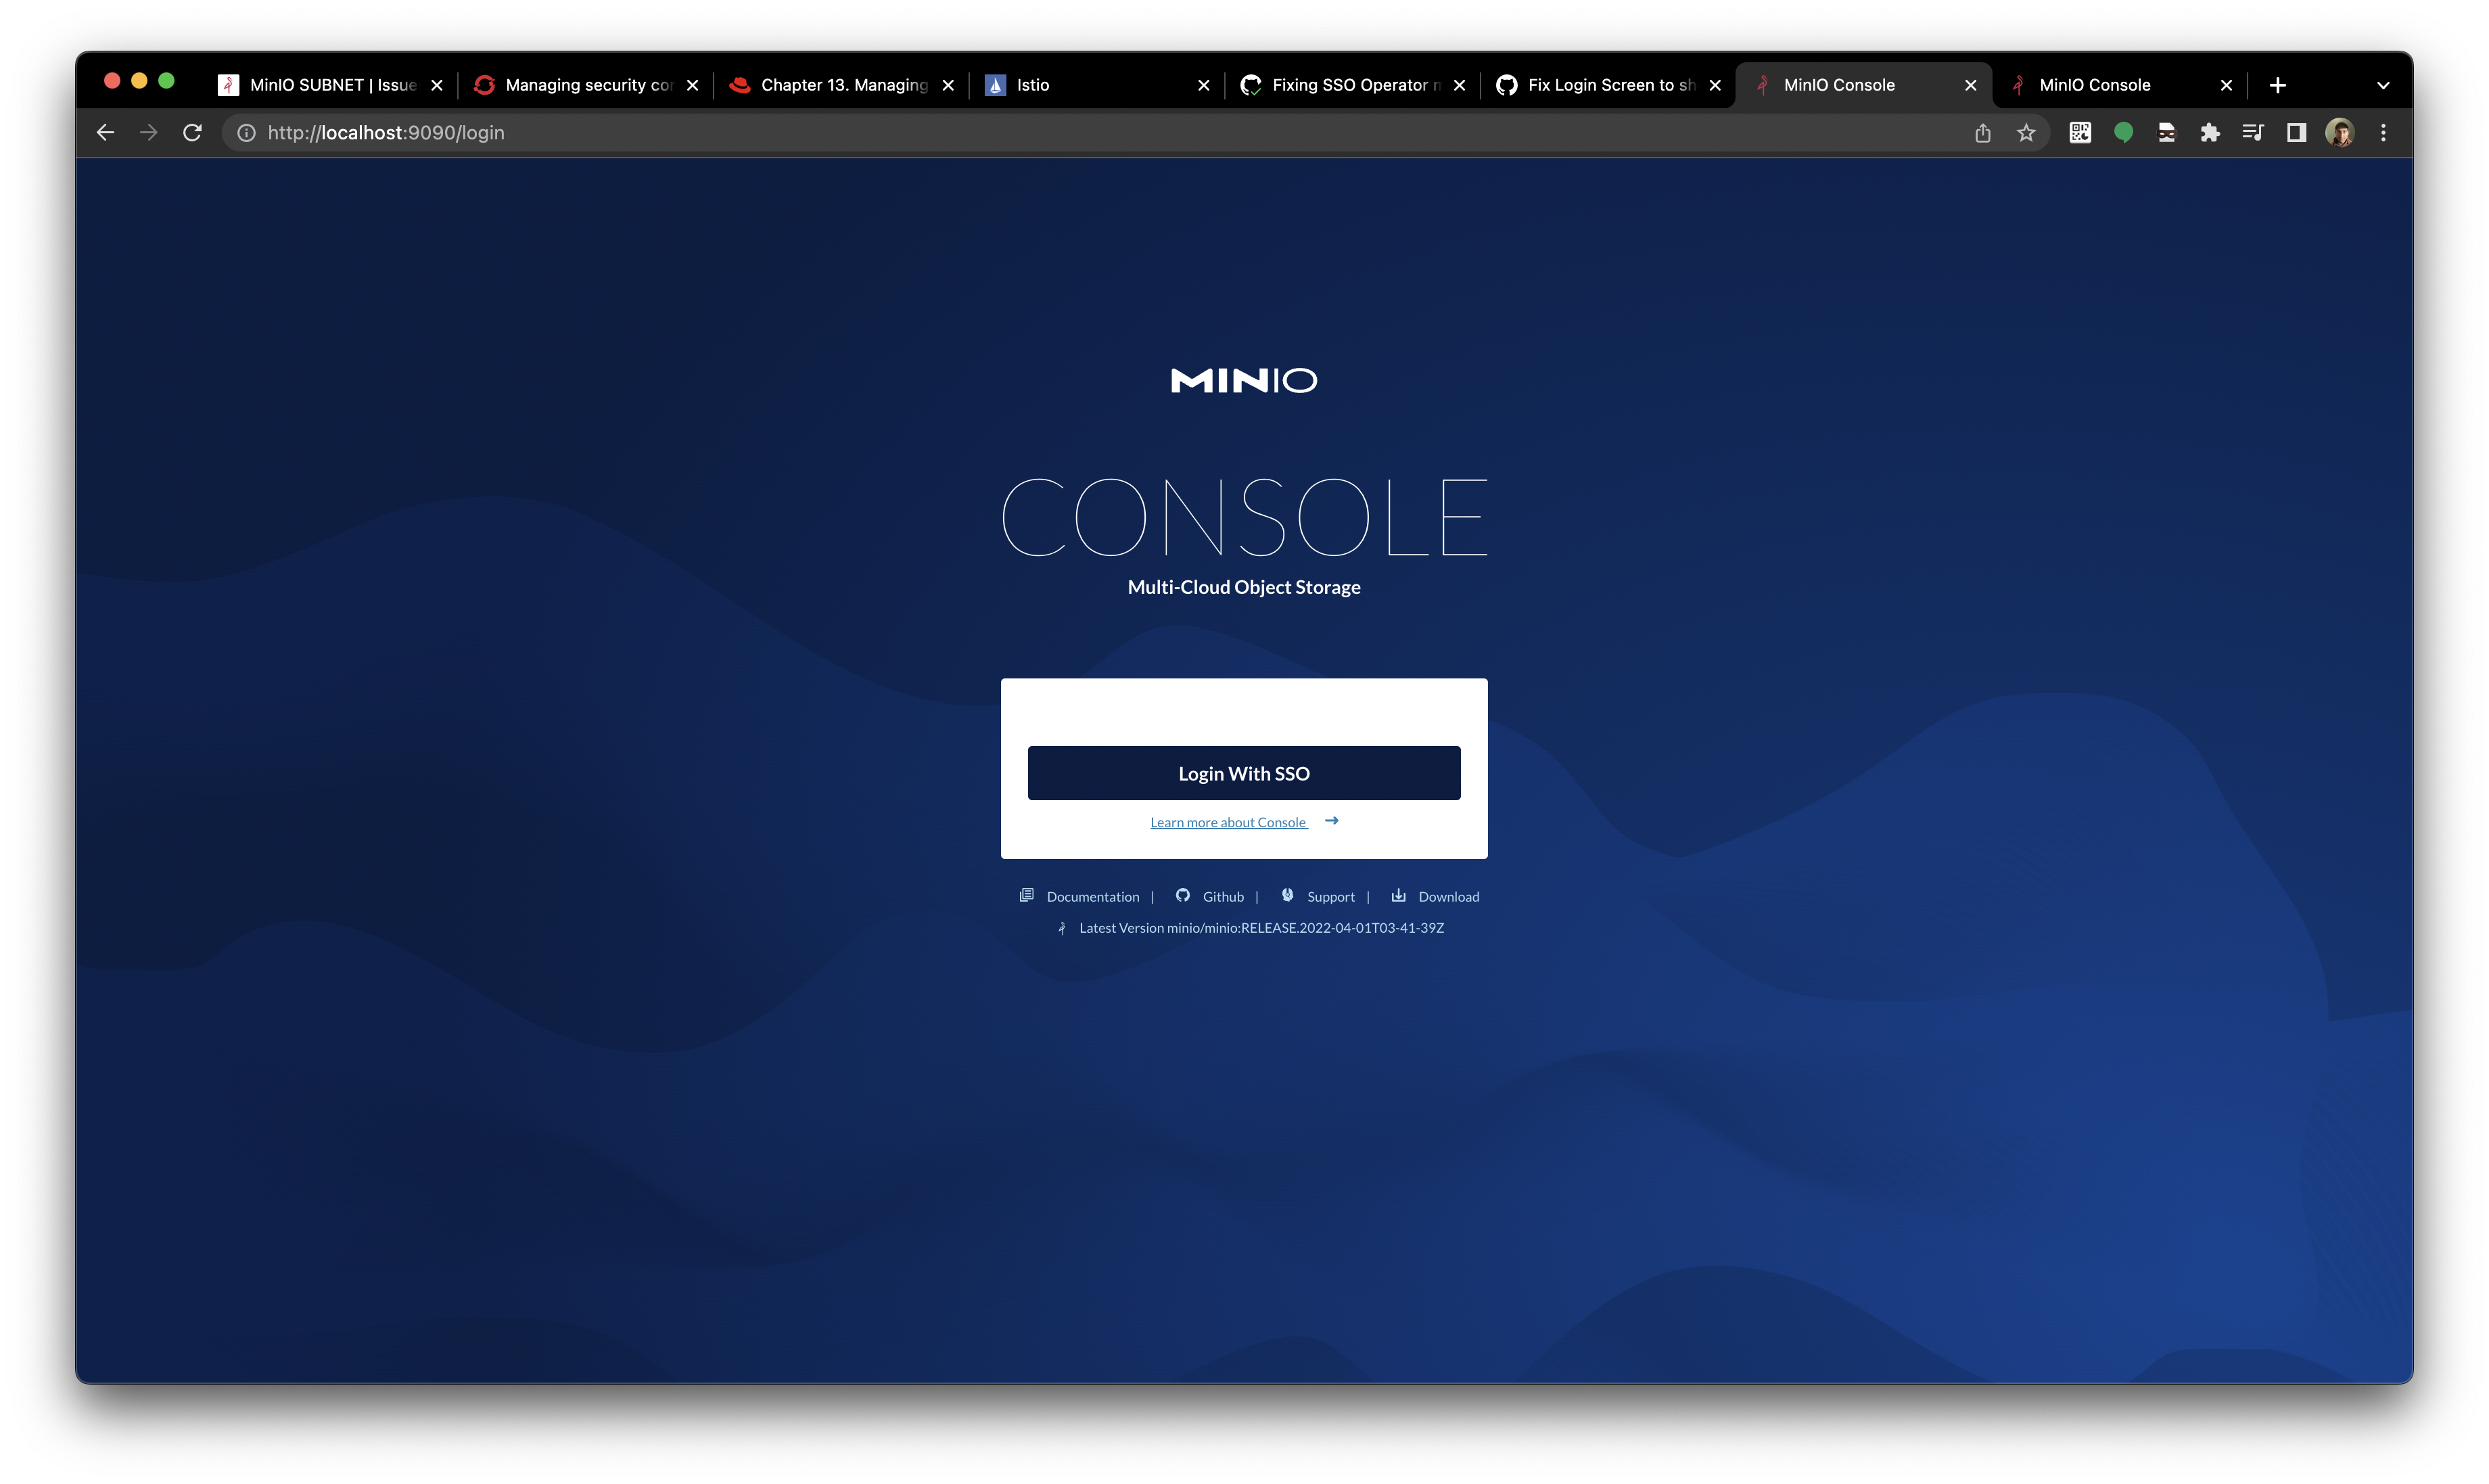Click the Github footer link
2489x1484 pixels.
click(1222, 896)
